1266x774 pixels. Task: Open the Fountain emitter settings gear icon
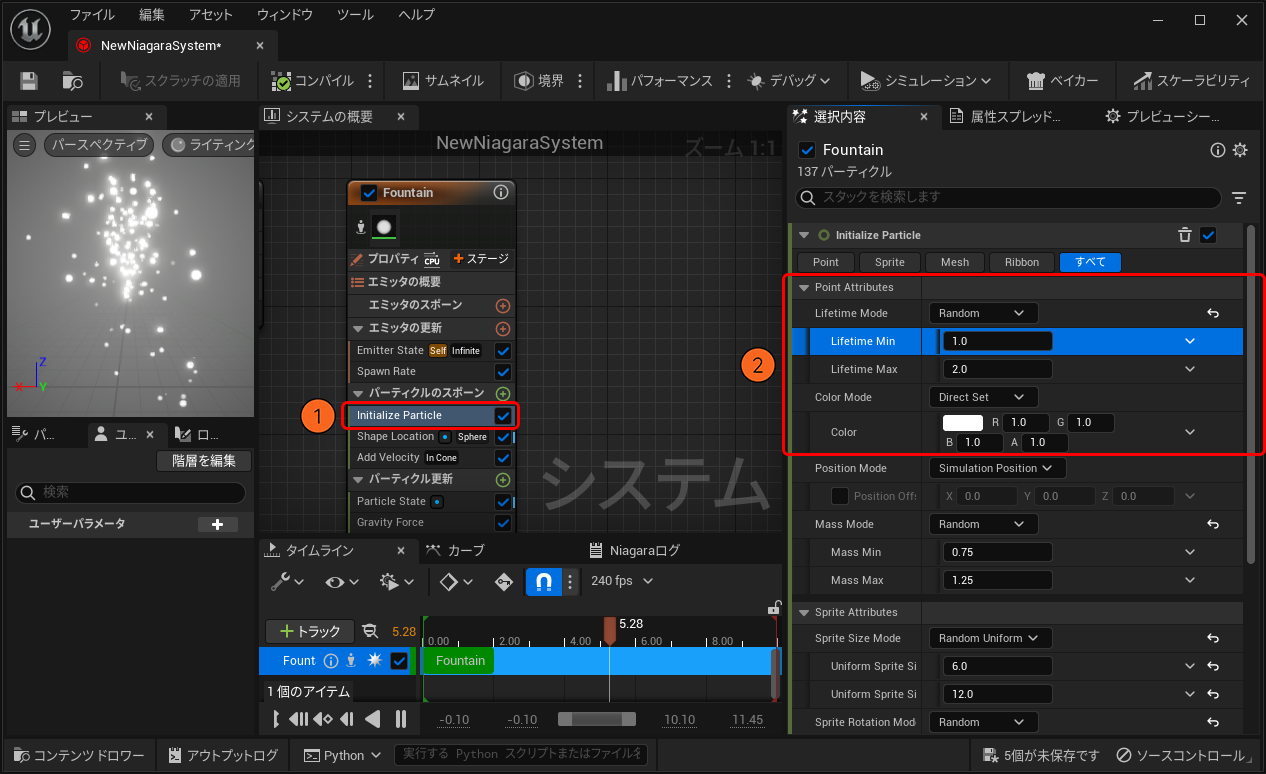tap(1240, 150)
